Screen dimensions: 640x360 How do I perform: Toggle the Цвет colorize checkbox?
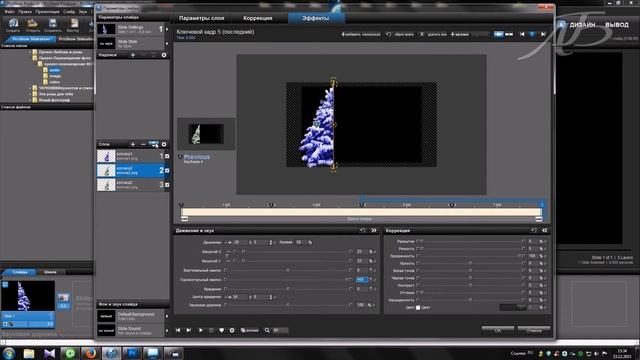click(418, 307)
